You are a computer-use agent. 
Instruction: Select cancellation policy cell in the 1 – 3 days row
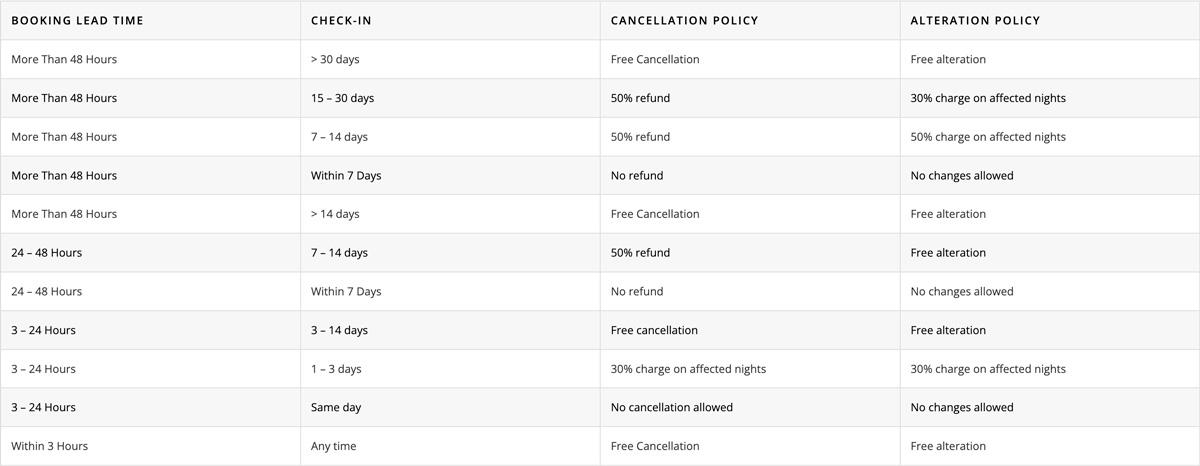(688, 369)
